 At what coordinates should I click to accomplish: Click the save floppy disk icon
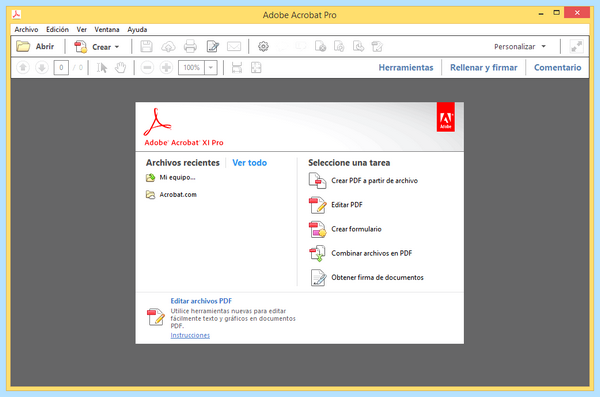[x=146, y=47]
